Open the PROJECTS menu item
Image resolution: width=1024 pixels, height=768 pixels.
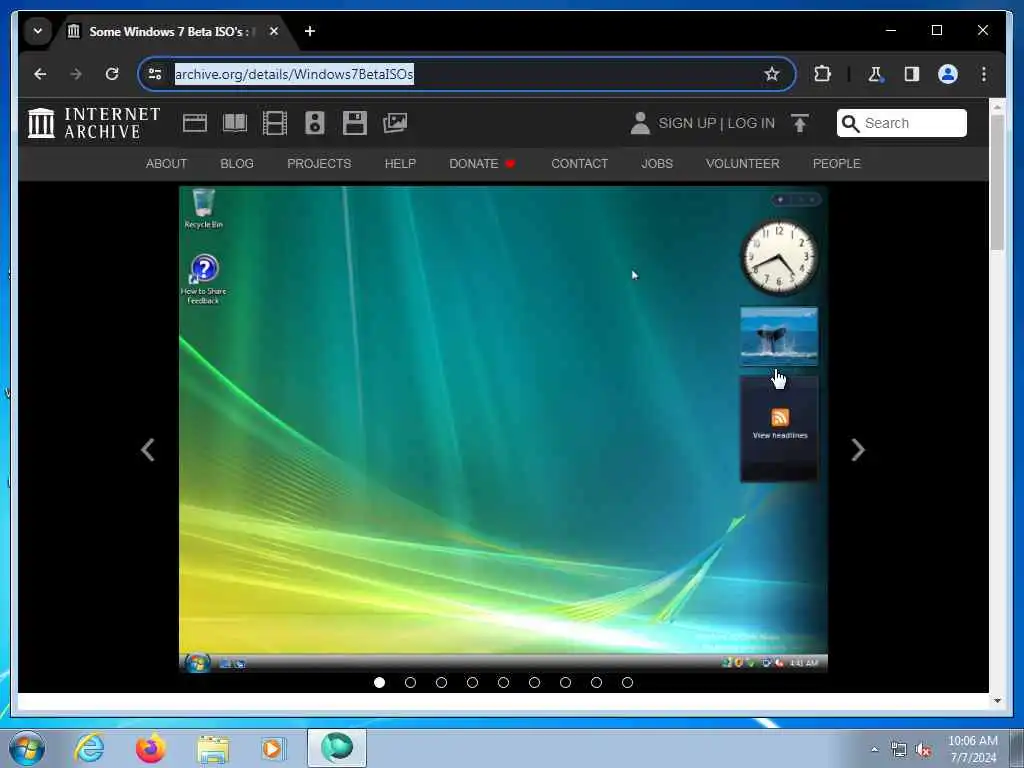[x=319, y=163]
